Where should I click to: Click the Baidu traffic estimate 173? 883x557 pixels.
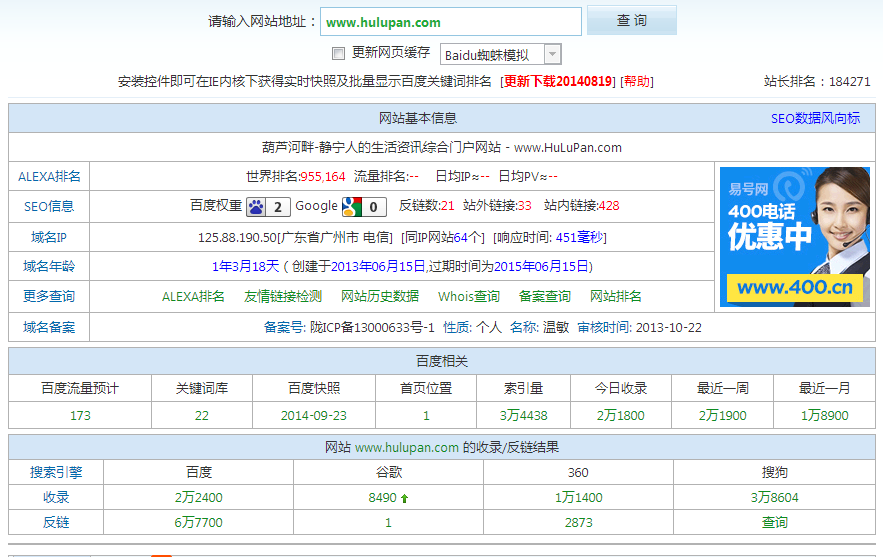click(x=80, y=416)
